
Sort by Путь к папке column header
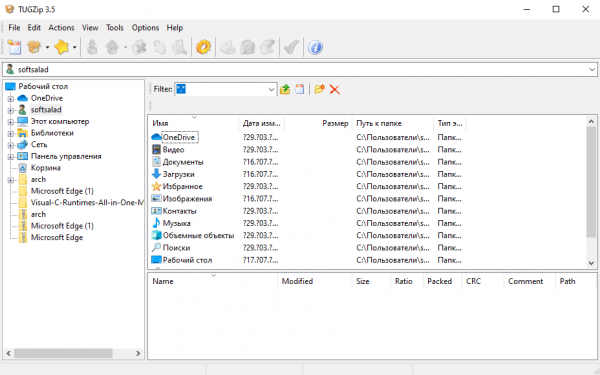click(393, 123)
